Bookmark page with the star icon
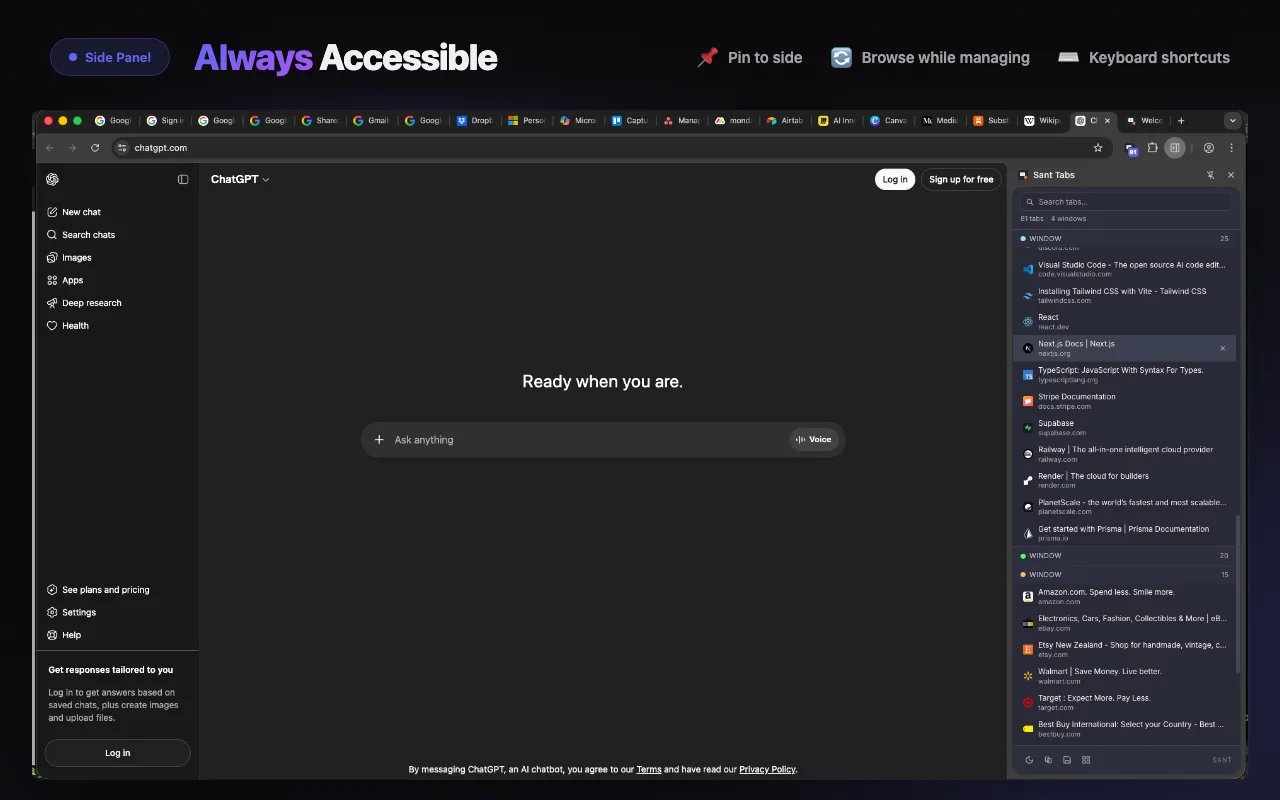Viewport: 1280px width, 800px height. (1098, 148)
